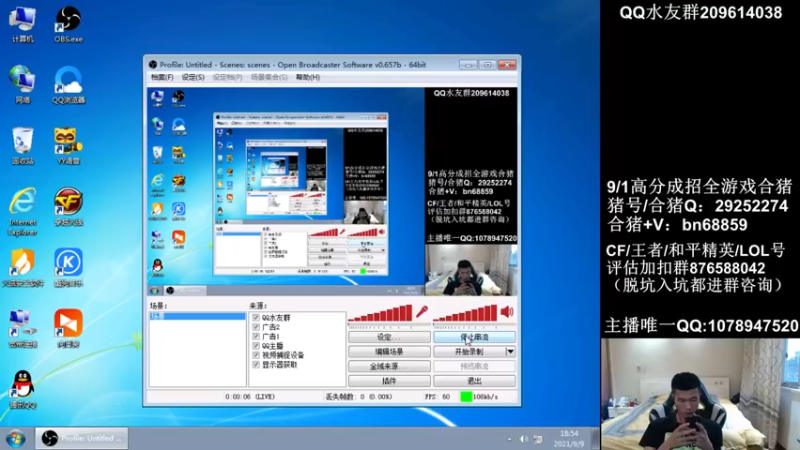This screenshot has height=450, width=800.
Task: Click 停止串流 to stop streaming
Action: pos(474,337)
